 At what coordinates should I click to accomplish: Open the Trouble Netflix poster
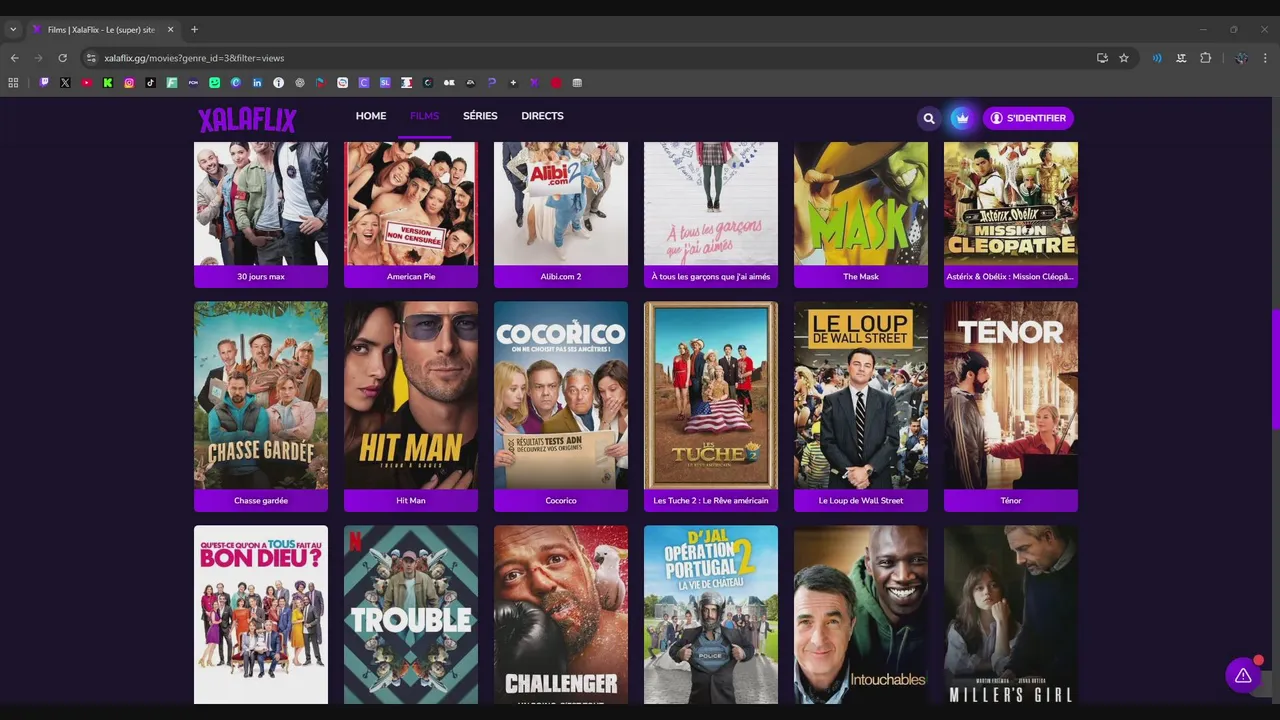[x=411, y=615]
